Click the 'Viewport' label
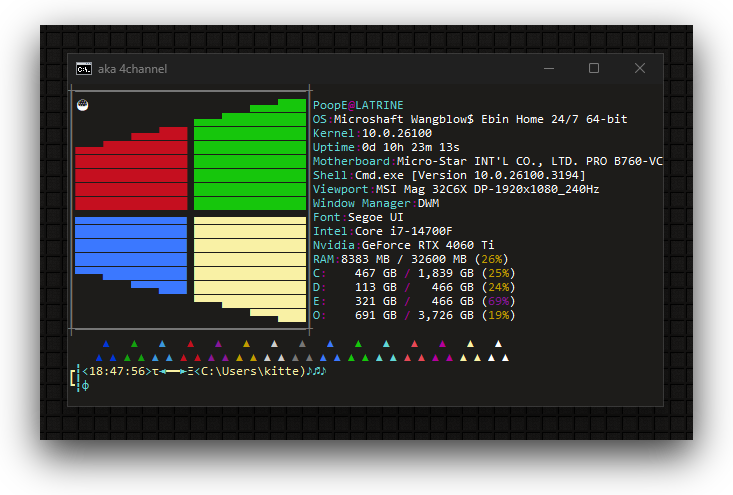The image size is (733, 495). pyautogui.click(x=340, y=189)
